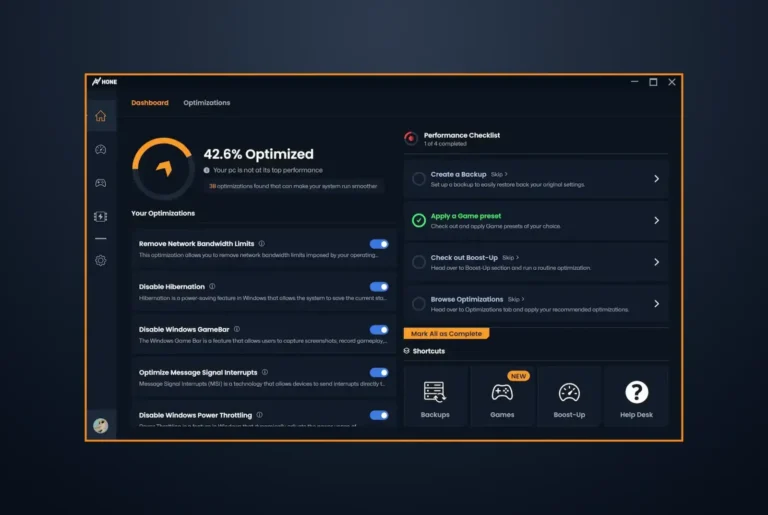Viewport: 768px width, 515px height.
Task: Launch the Games shortcut tile
Action: click(502, 396)
